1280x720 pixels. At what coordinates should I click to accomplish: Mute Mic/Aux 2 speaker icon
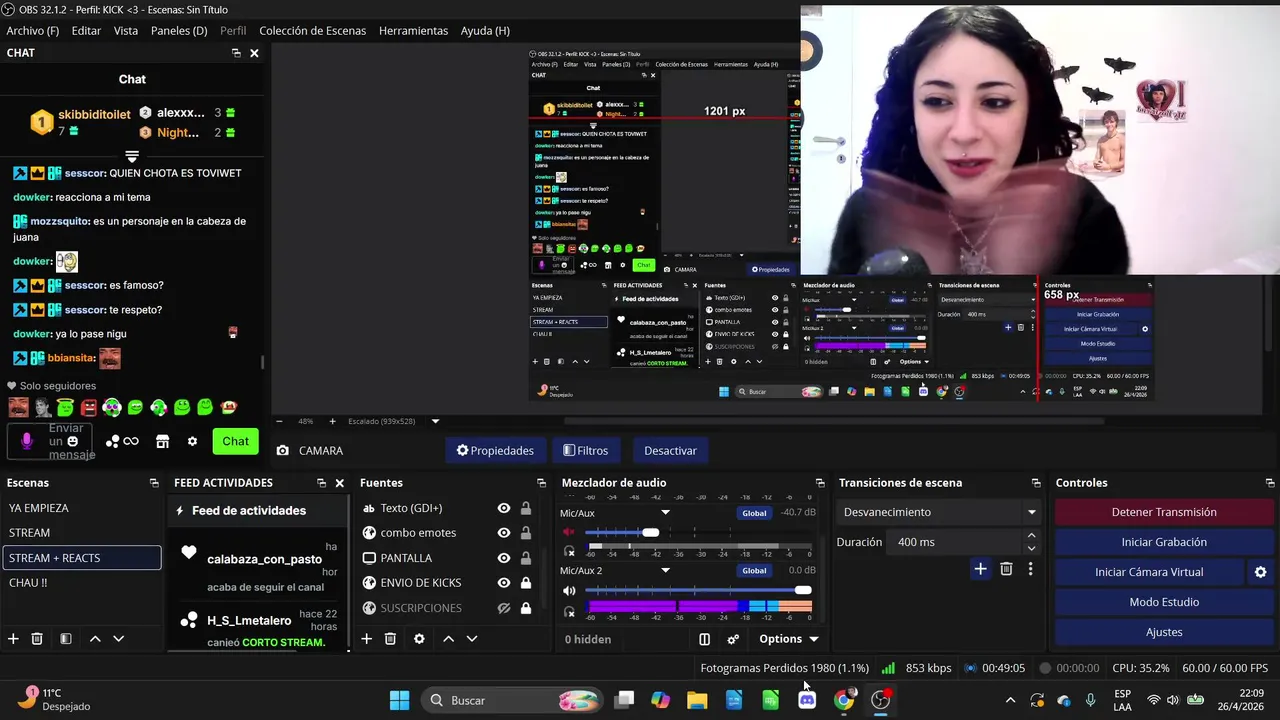pyautogui.click(x=570, y=590)
